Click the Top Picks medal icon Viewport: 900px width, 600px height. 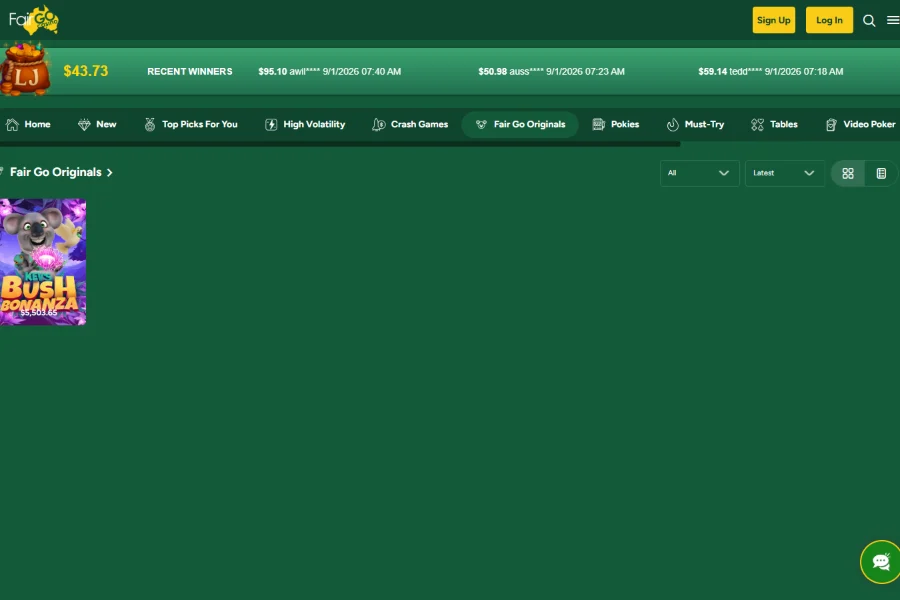click(x=150, y=125)
